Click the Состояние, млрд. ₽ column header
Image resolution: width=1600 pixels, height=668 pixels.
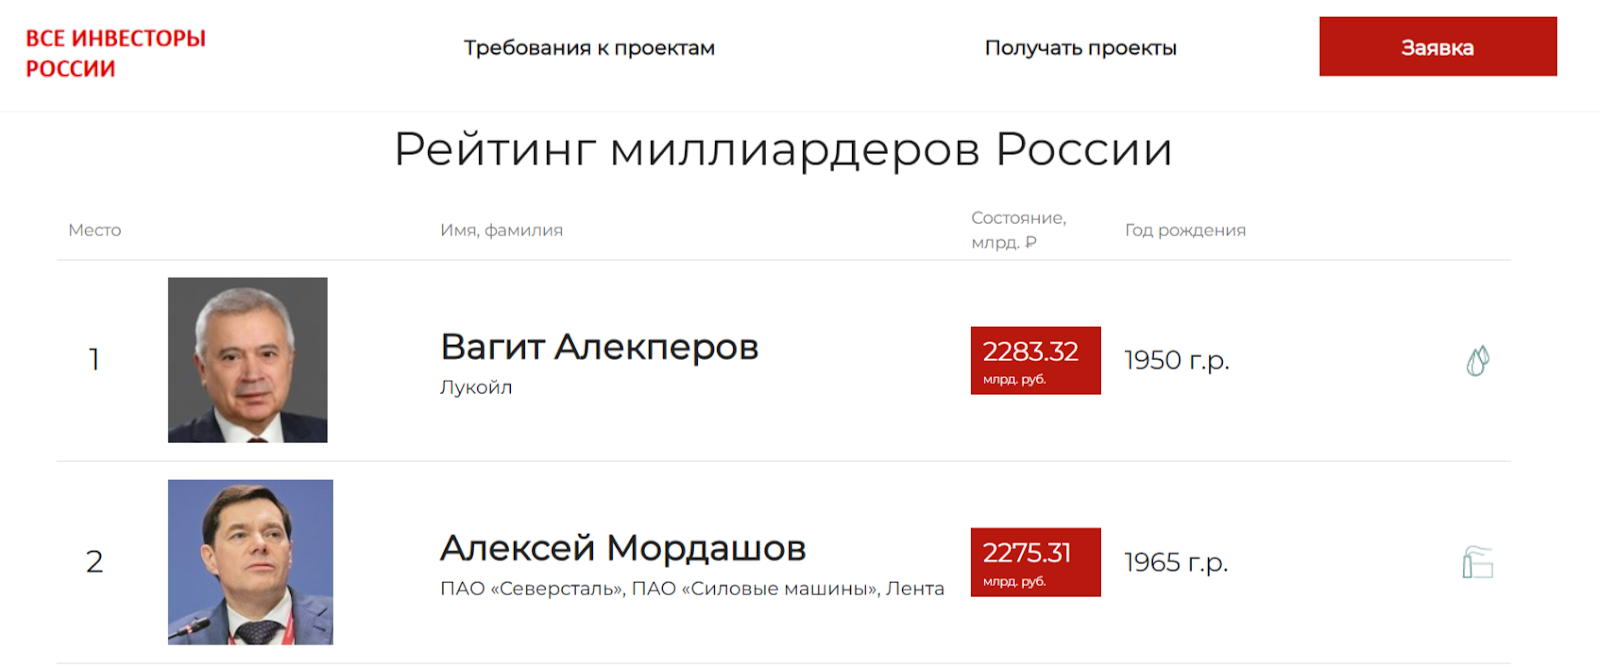[x=1018, y=230]
